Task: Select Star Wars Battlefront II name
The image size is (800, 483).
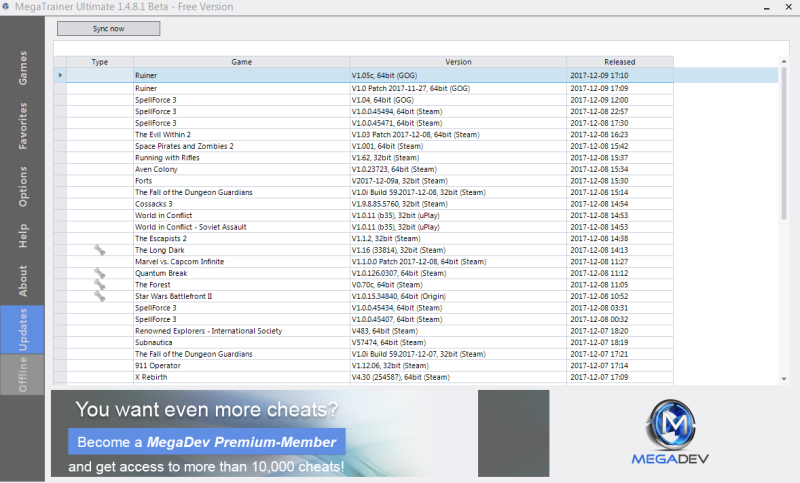Action: pos(173,296)
